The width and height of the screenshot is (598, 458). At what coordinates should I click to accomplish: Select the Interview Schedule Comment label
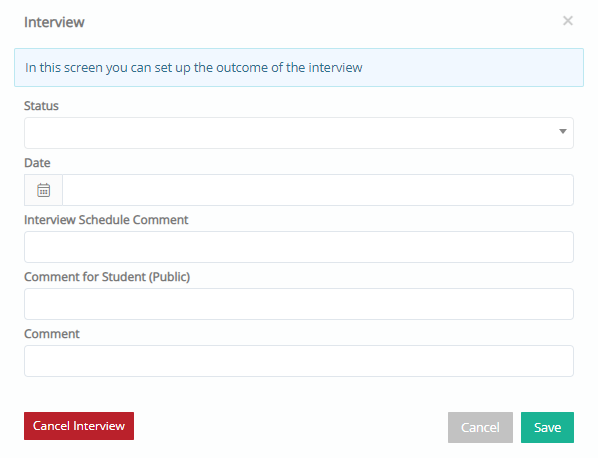click(106, 220)
